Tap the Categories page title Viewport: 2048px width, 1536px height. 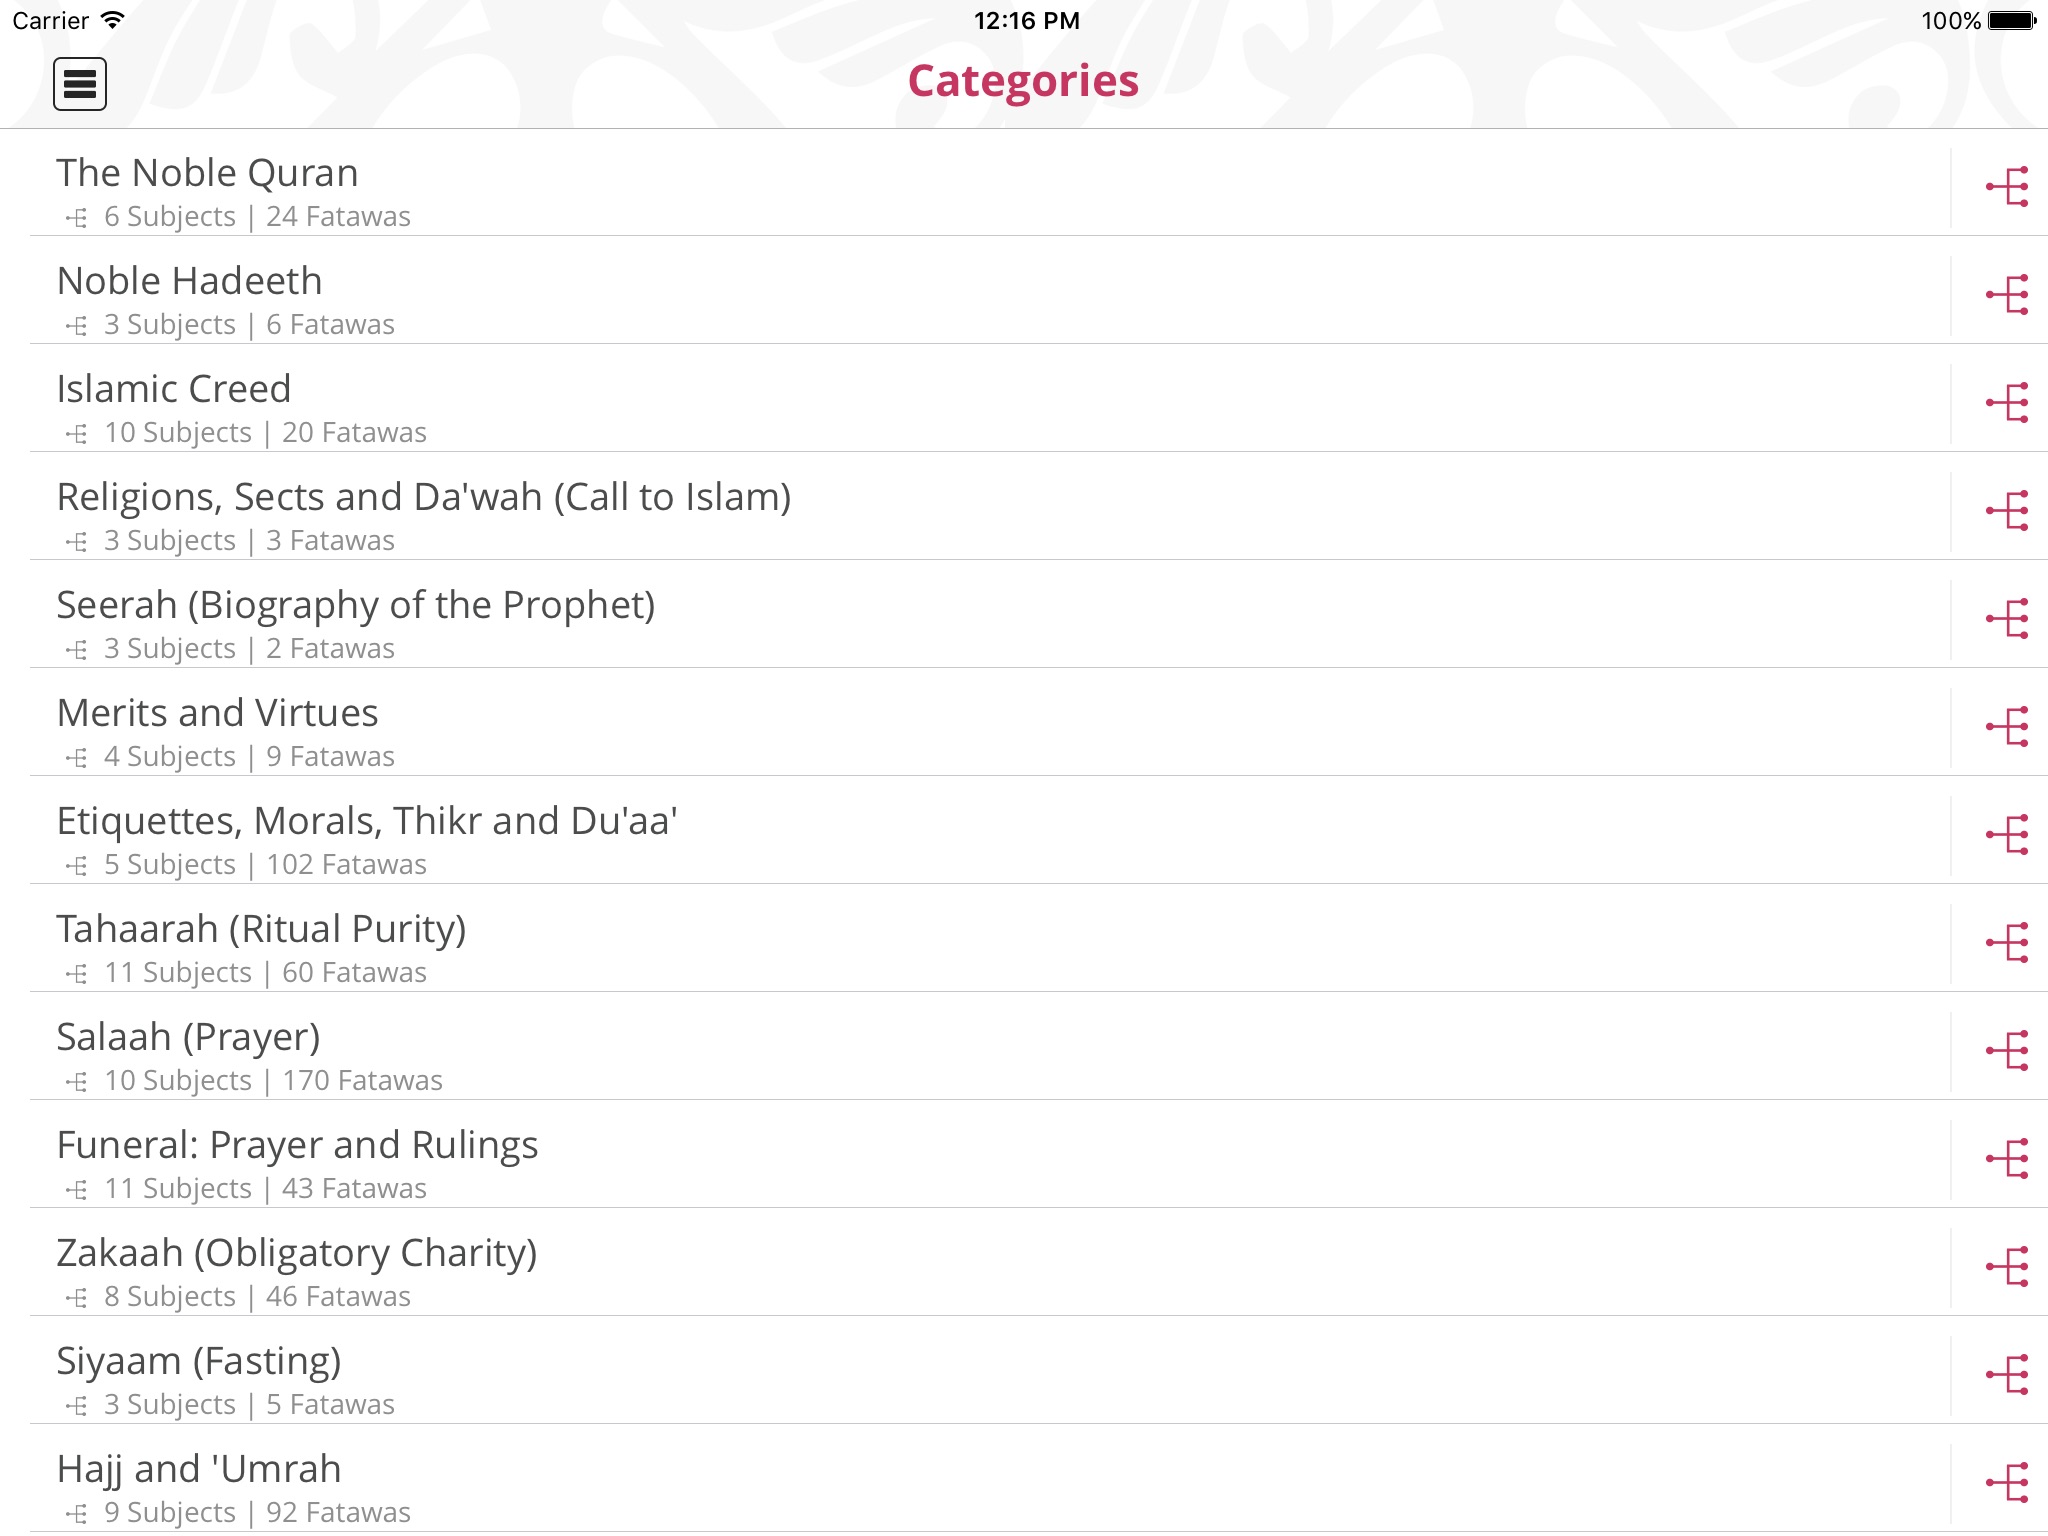1023,81
